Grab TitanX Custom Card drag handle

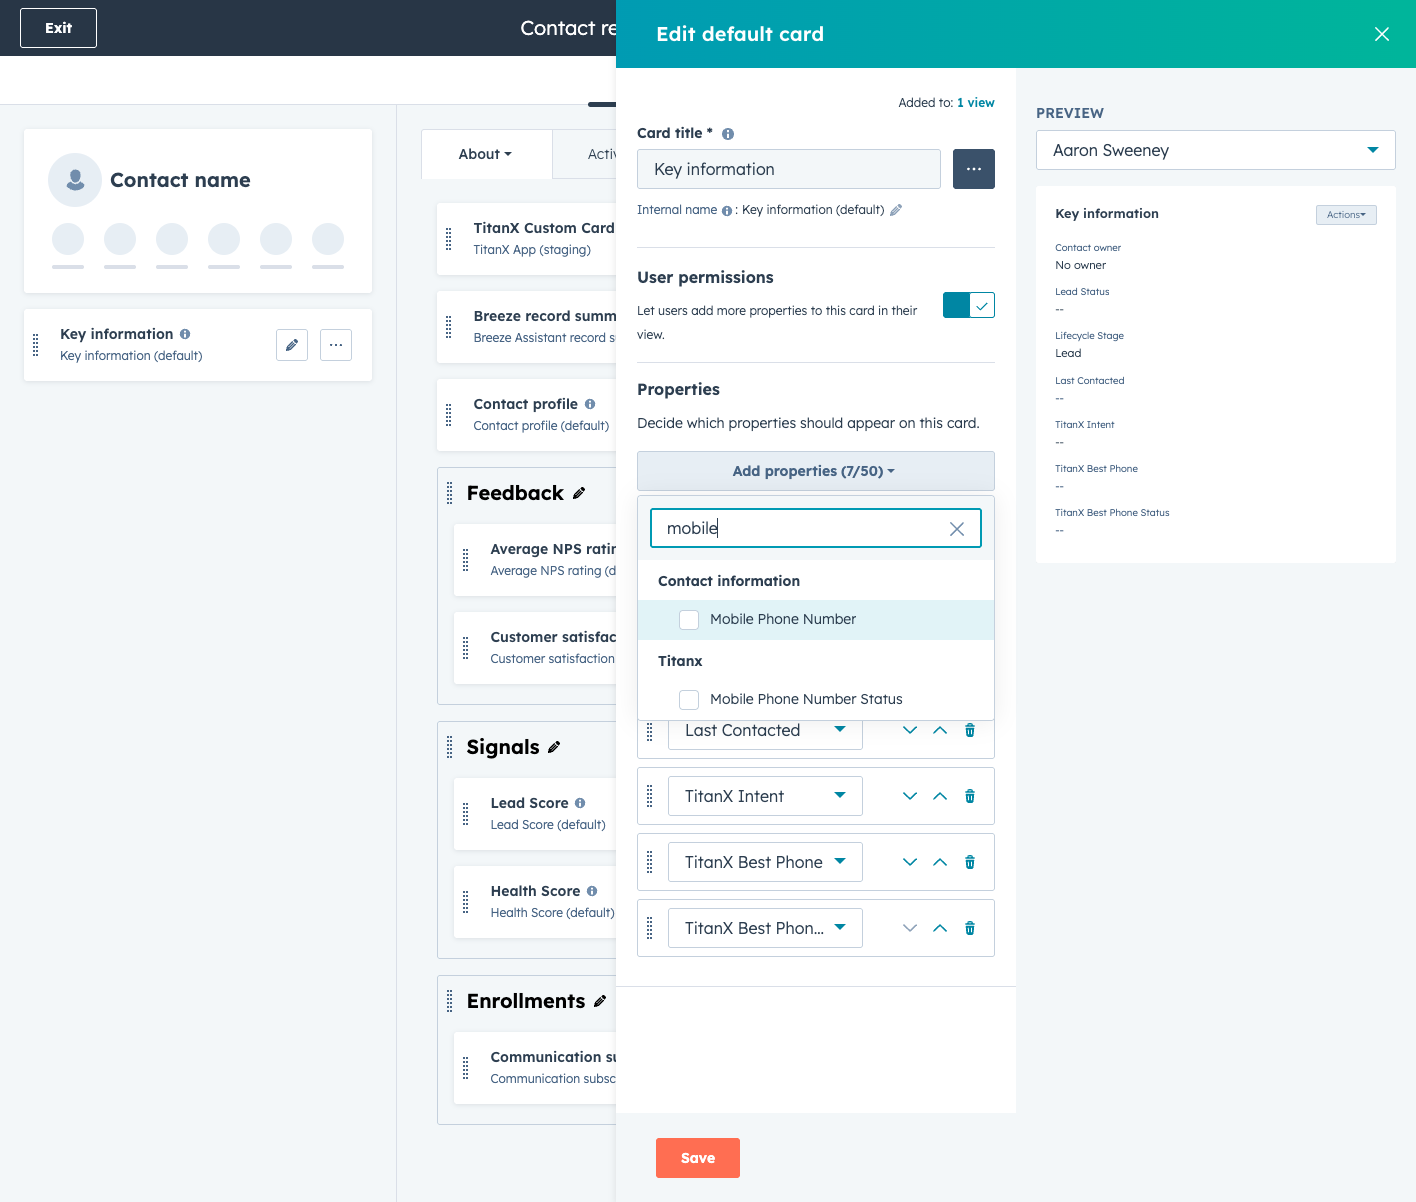point(448,239)
